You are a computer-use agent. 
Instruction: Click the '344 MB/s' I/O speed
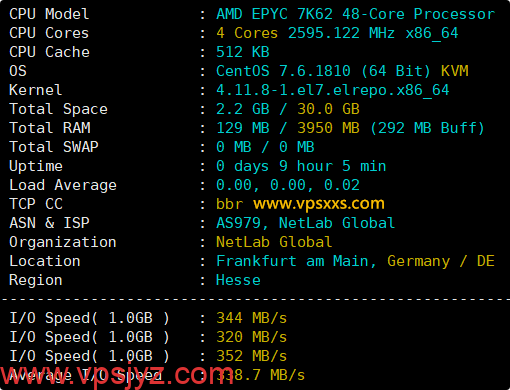(x=252, y=318)
